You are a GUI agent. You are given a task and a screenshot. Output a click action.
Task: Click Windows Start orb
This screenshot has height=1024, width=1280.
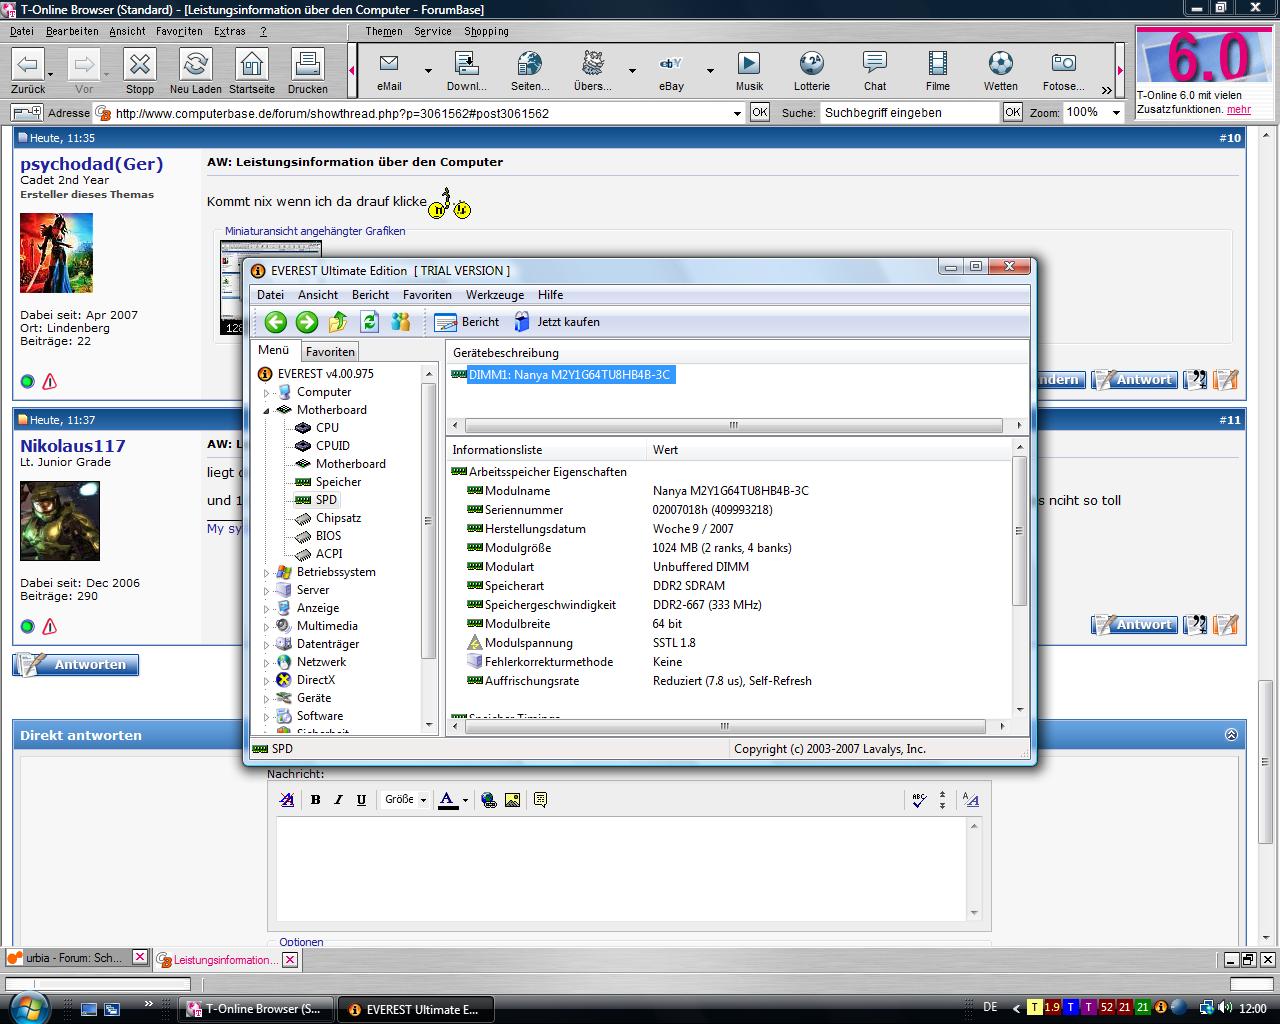click(29, 1007)
